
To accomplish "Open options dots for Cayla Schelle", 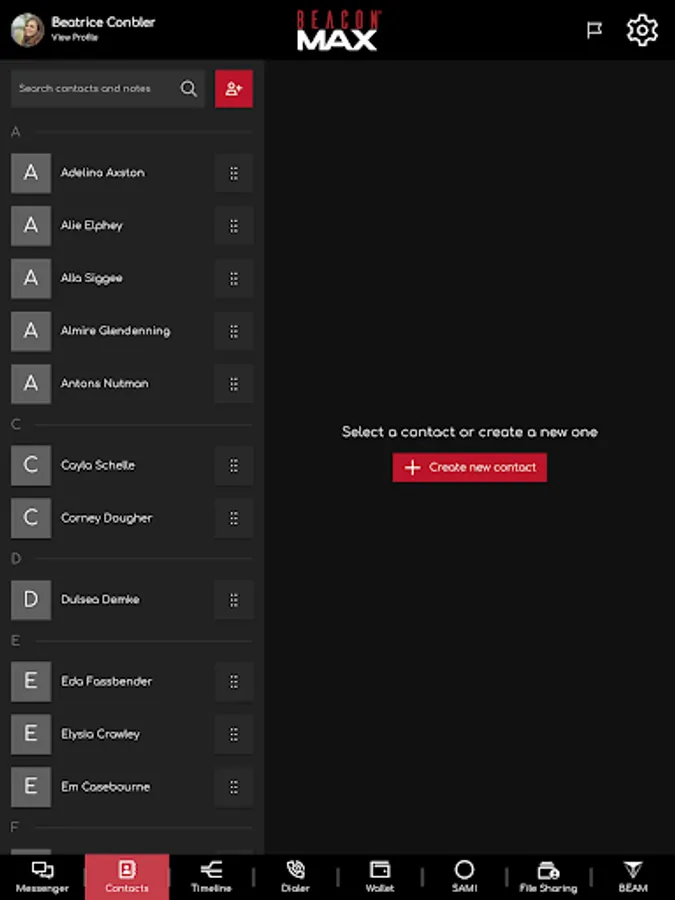I will [x=234, y=465].
